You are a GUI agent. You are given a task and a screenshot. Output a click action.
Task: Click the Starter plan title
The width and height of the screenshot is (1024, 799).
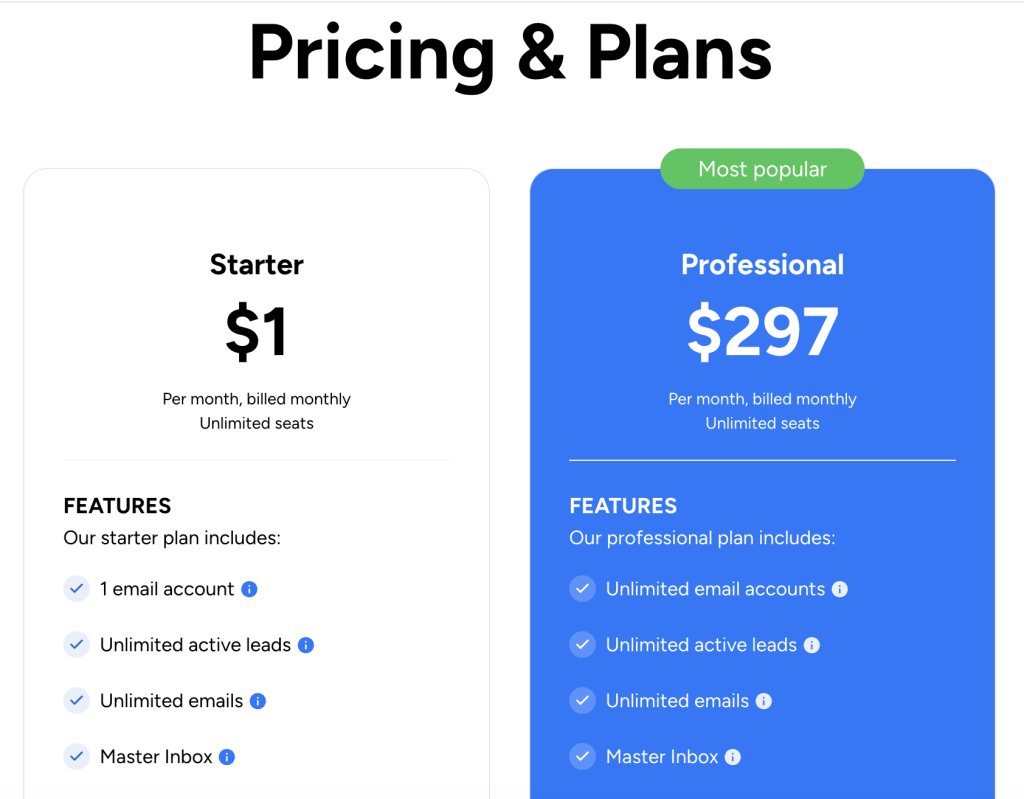coord(256,264)
